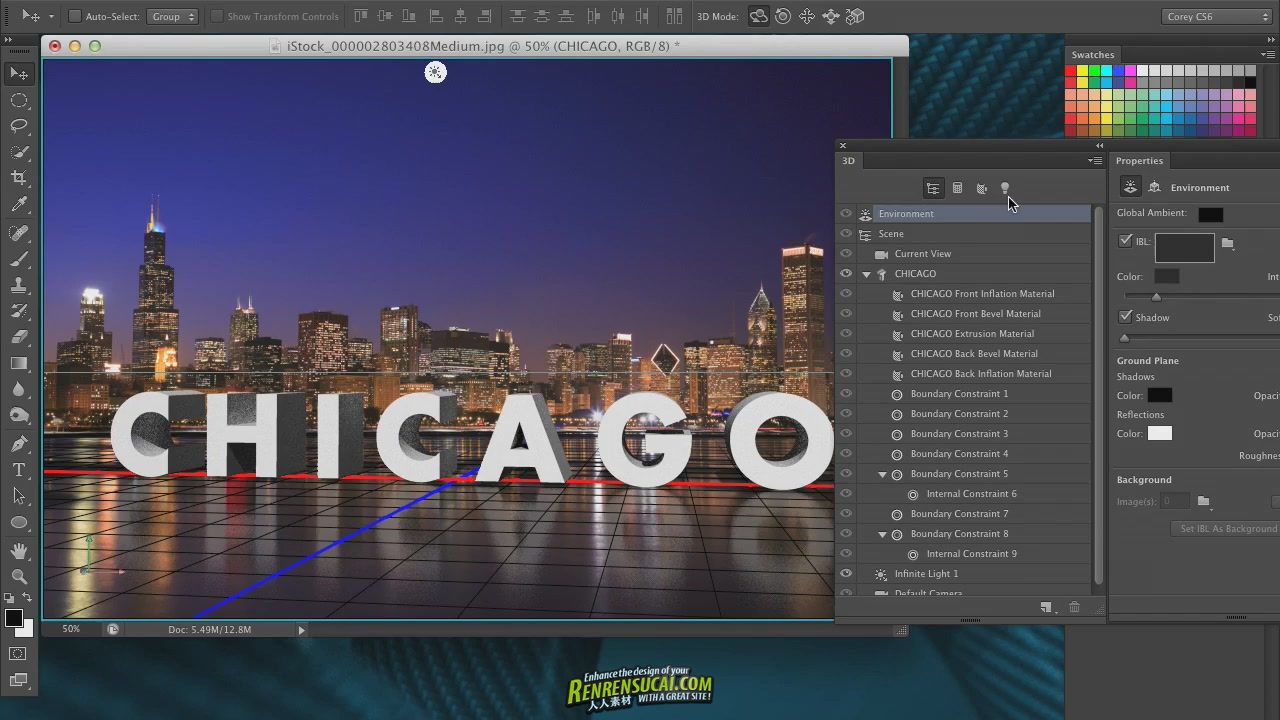Toggle the Shadow checkbox
Image resolution: width=1280 pixels, height=720 pixels.
click(1126, 317)
